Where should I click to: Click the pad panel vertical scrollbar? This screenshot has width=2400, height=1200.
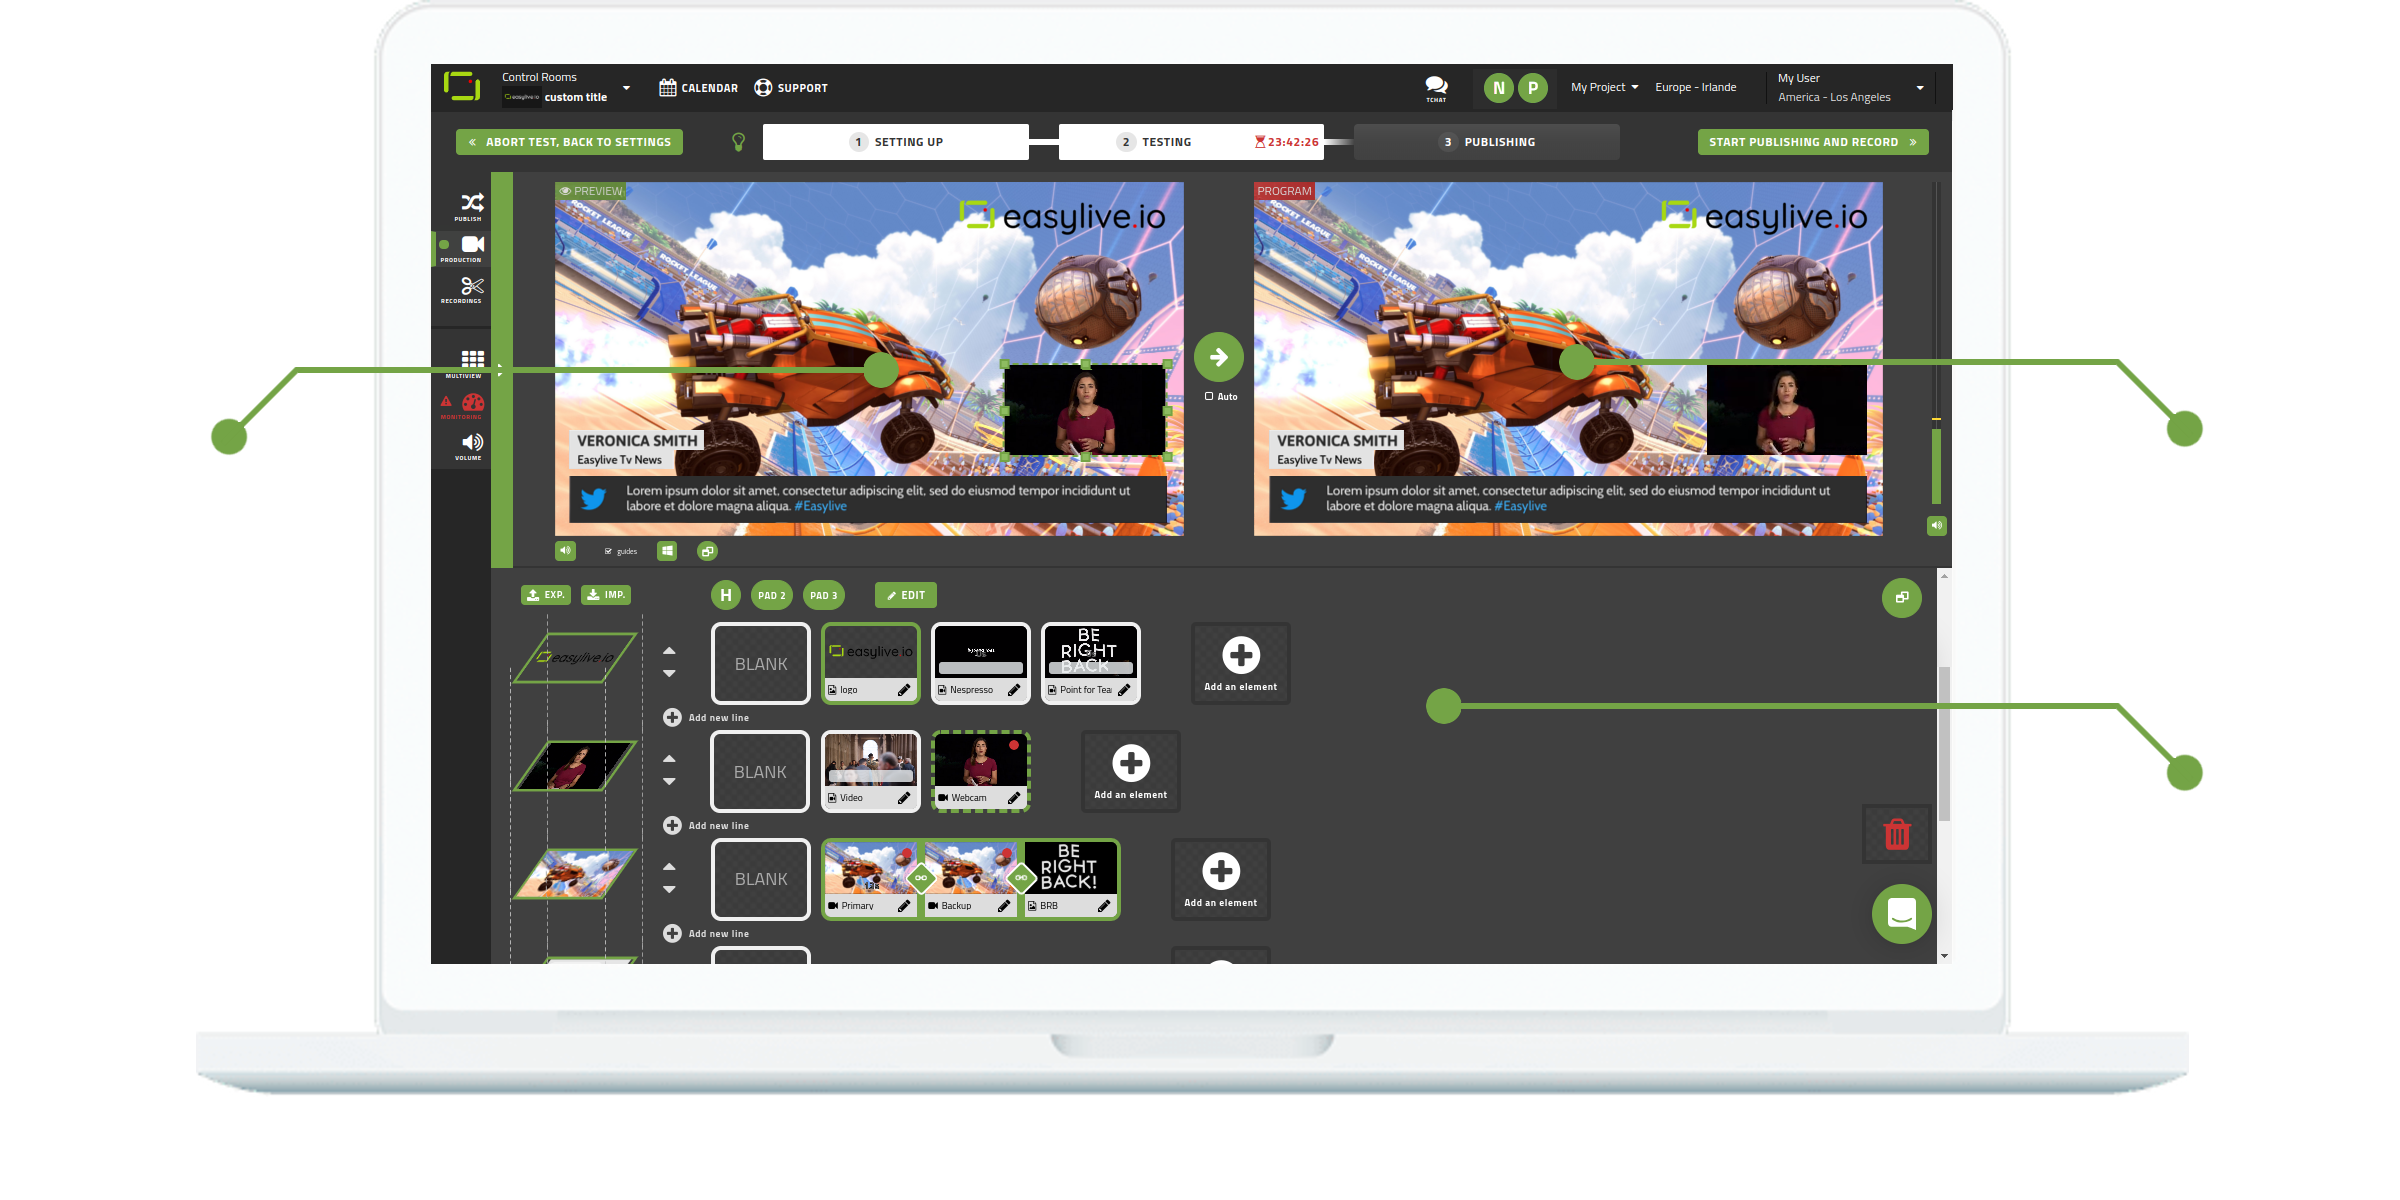[1944, 743]
